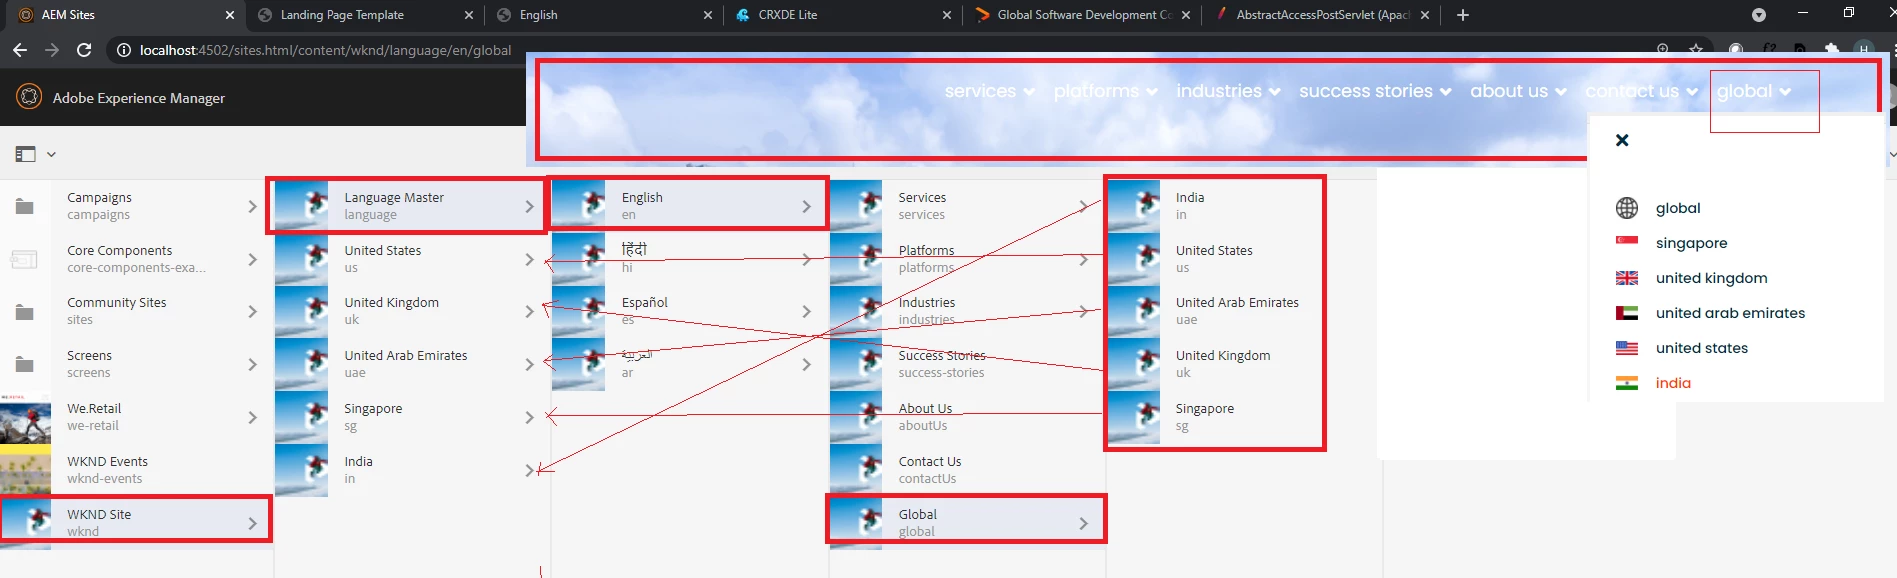Expand Language Master row chevron

click(x=529, y=206)
